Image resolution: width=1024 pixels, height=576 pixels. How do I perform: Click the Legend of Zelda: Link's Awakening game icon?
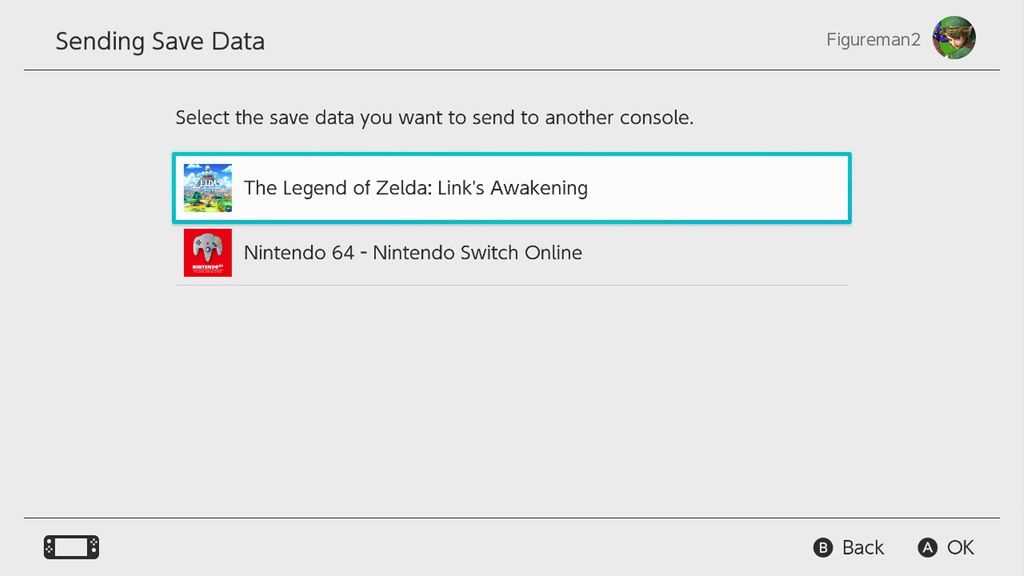tap(209, 187)
